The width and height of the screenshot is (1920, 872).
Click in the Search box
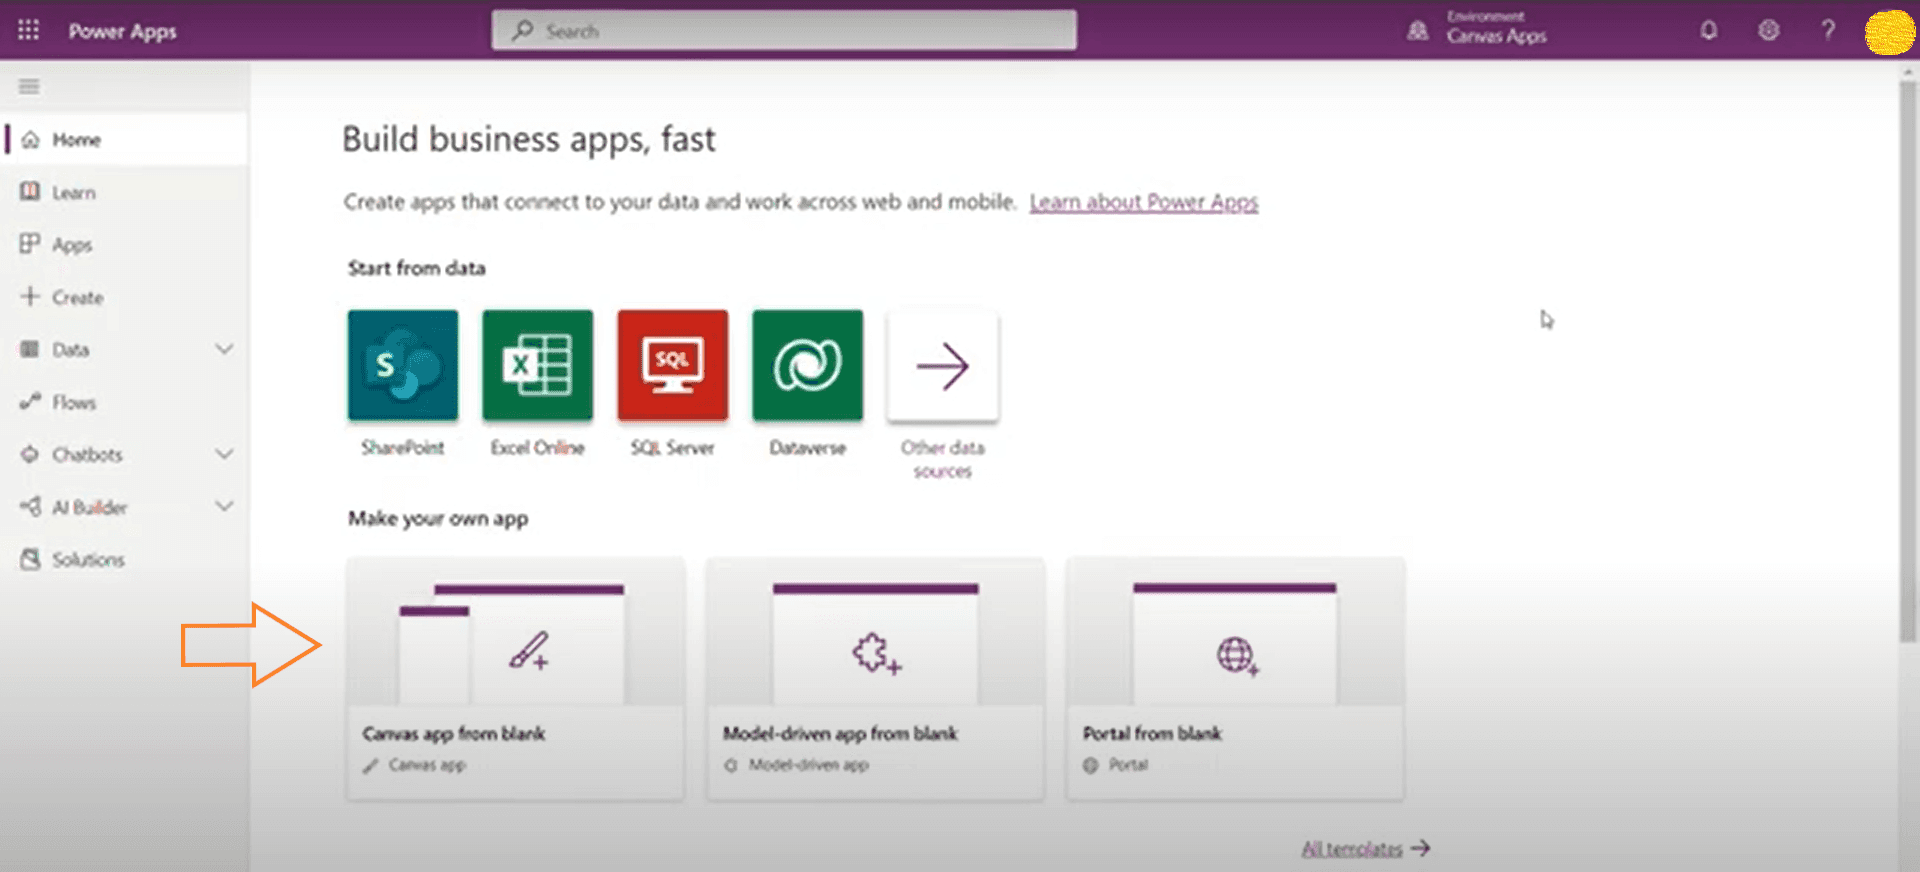(x=784, y=31)
